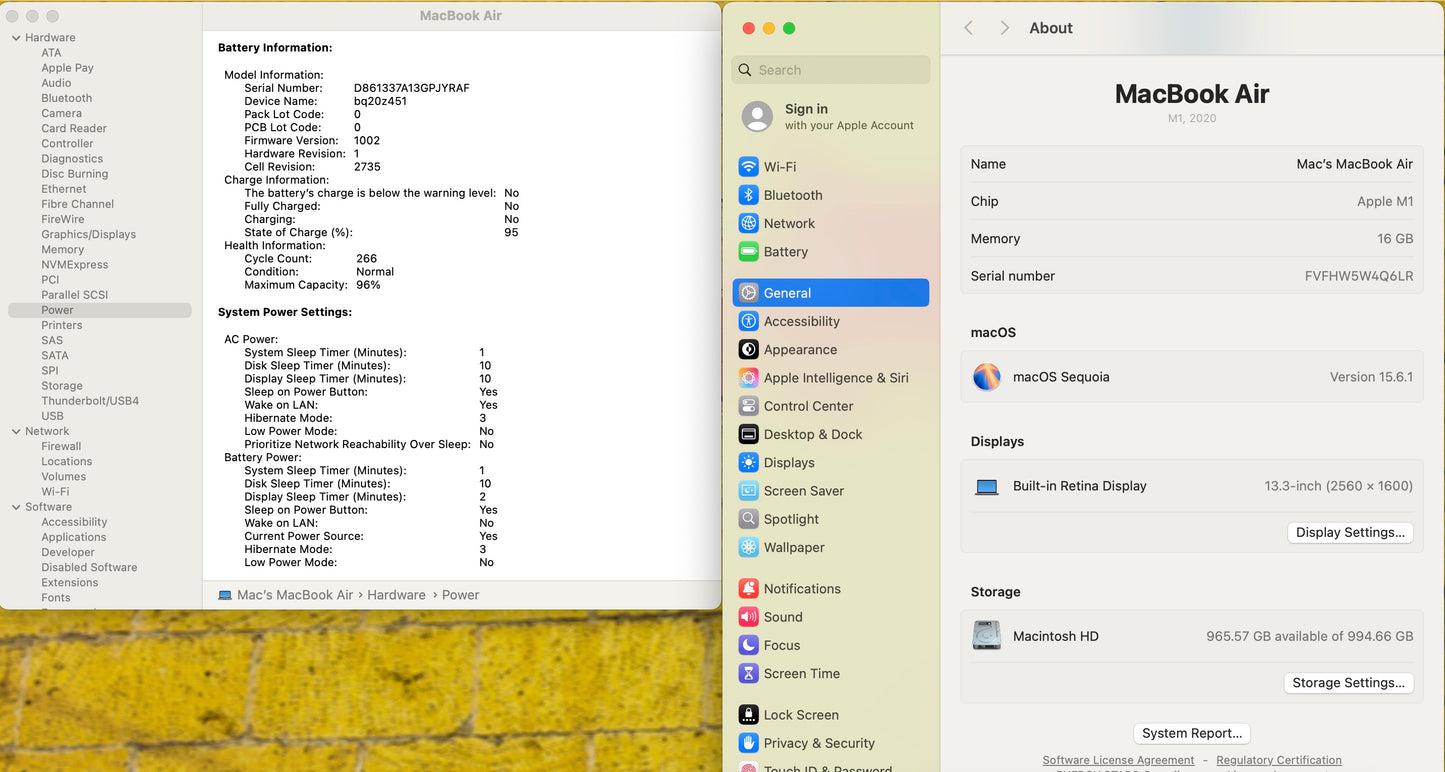Select the Privacy & Security icon
The image size is (1445, 772).
pos(748,743)
